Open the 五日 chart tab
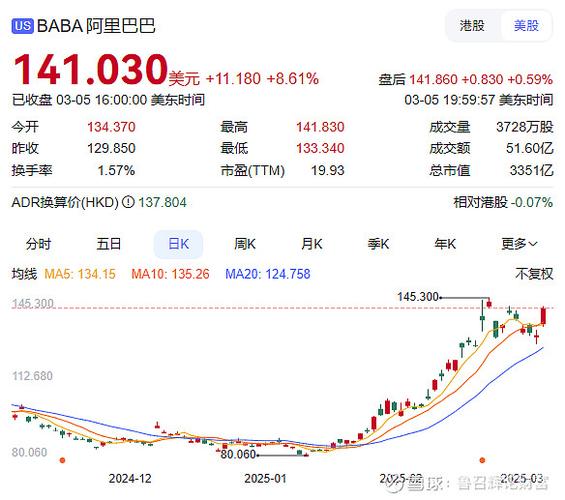Image resolution: width=565 pixels, height=500 pixels. (x=108, y=244)
